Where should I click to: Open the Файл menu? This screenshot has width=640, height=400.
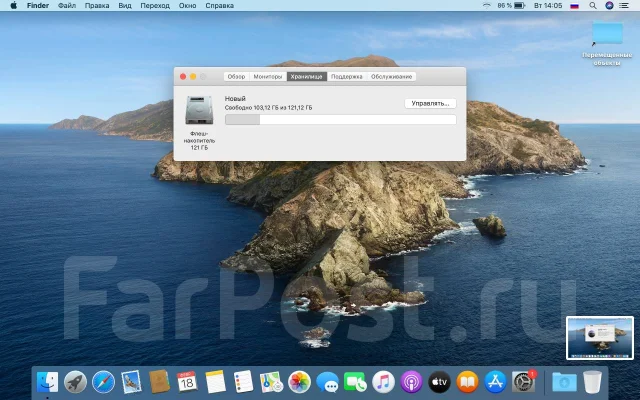tap(67, 6)
